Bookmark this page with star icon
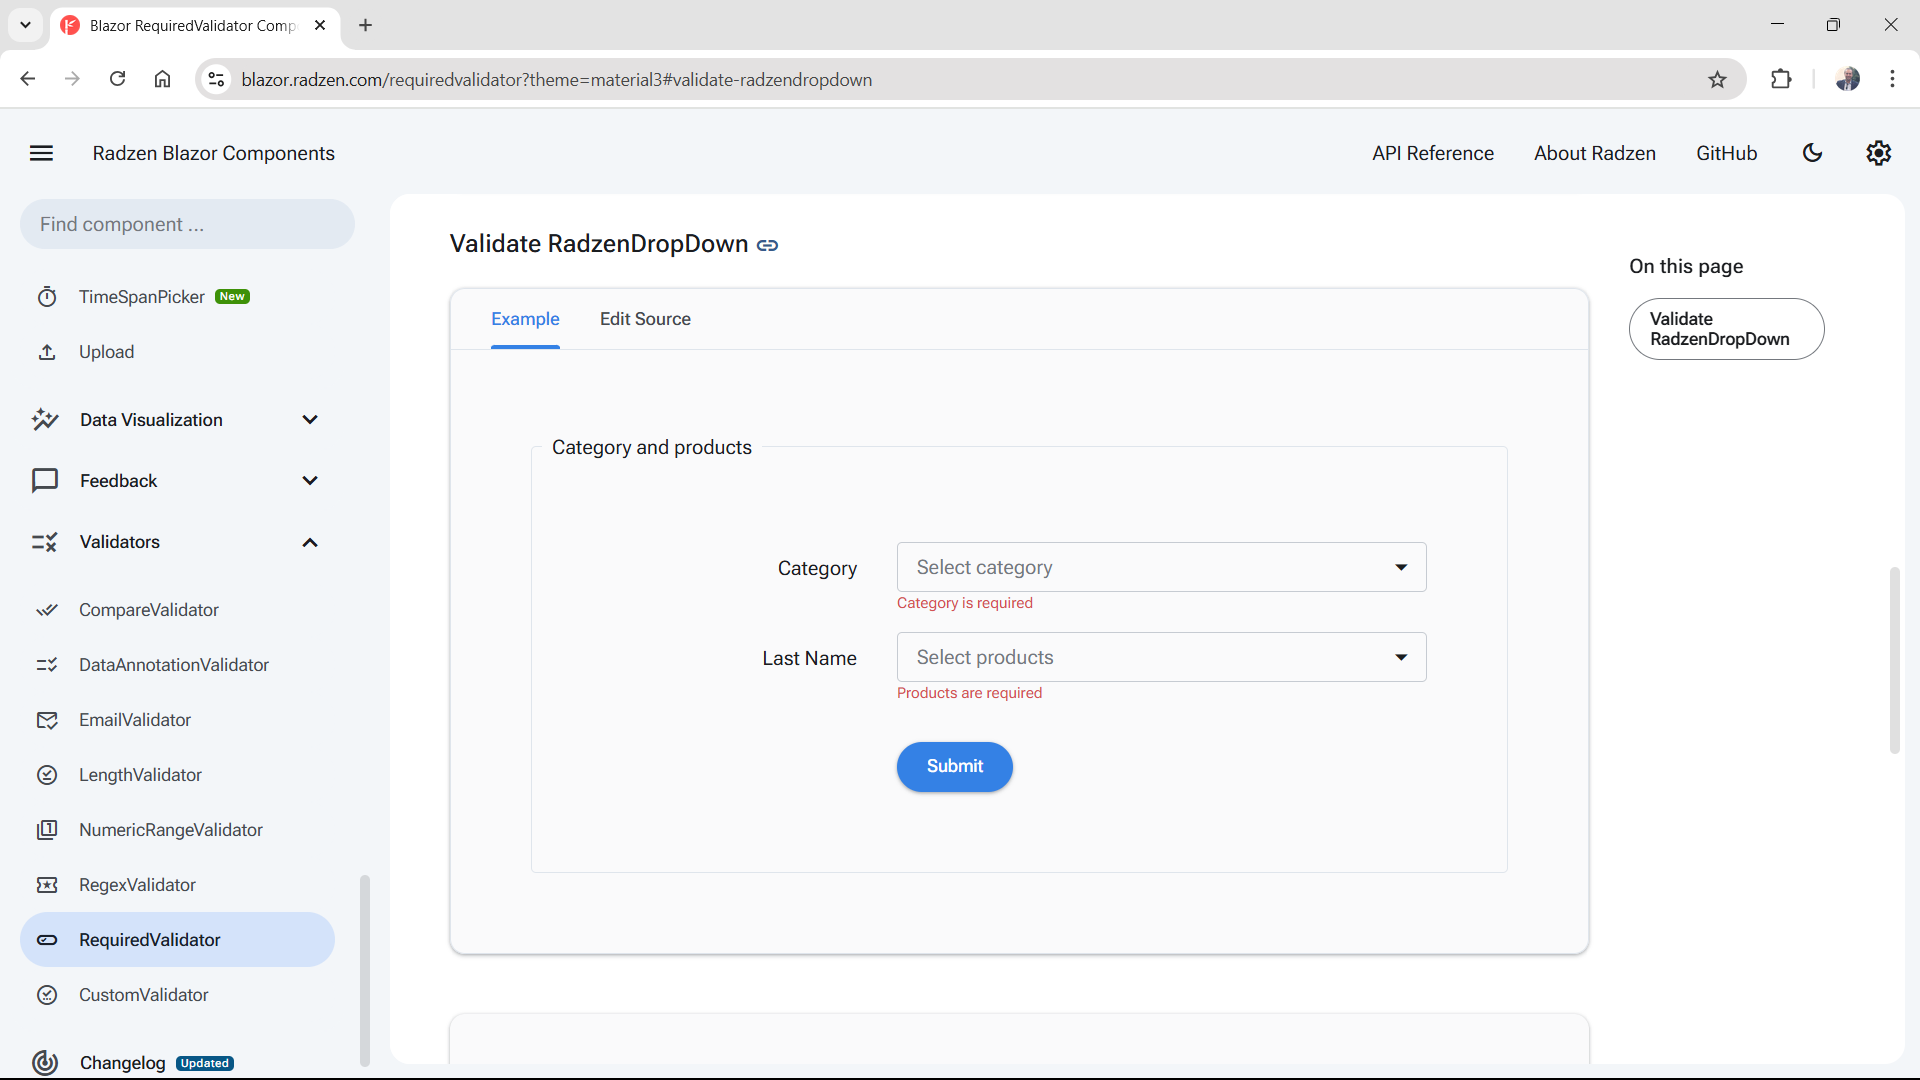Viewport: 1920px width, 1080px height. click(x=1717, y=80)
